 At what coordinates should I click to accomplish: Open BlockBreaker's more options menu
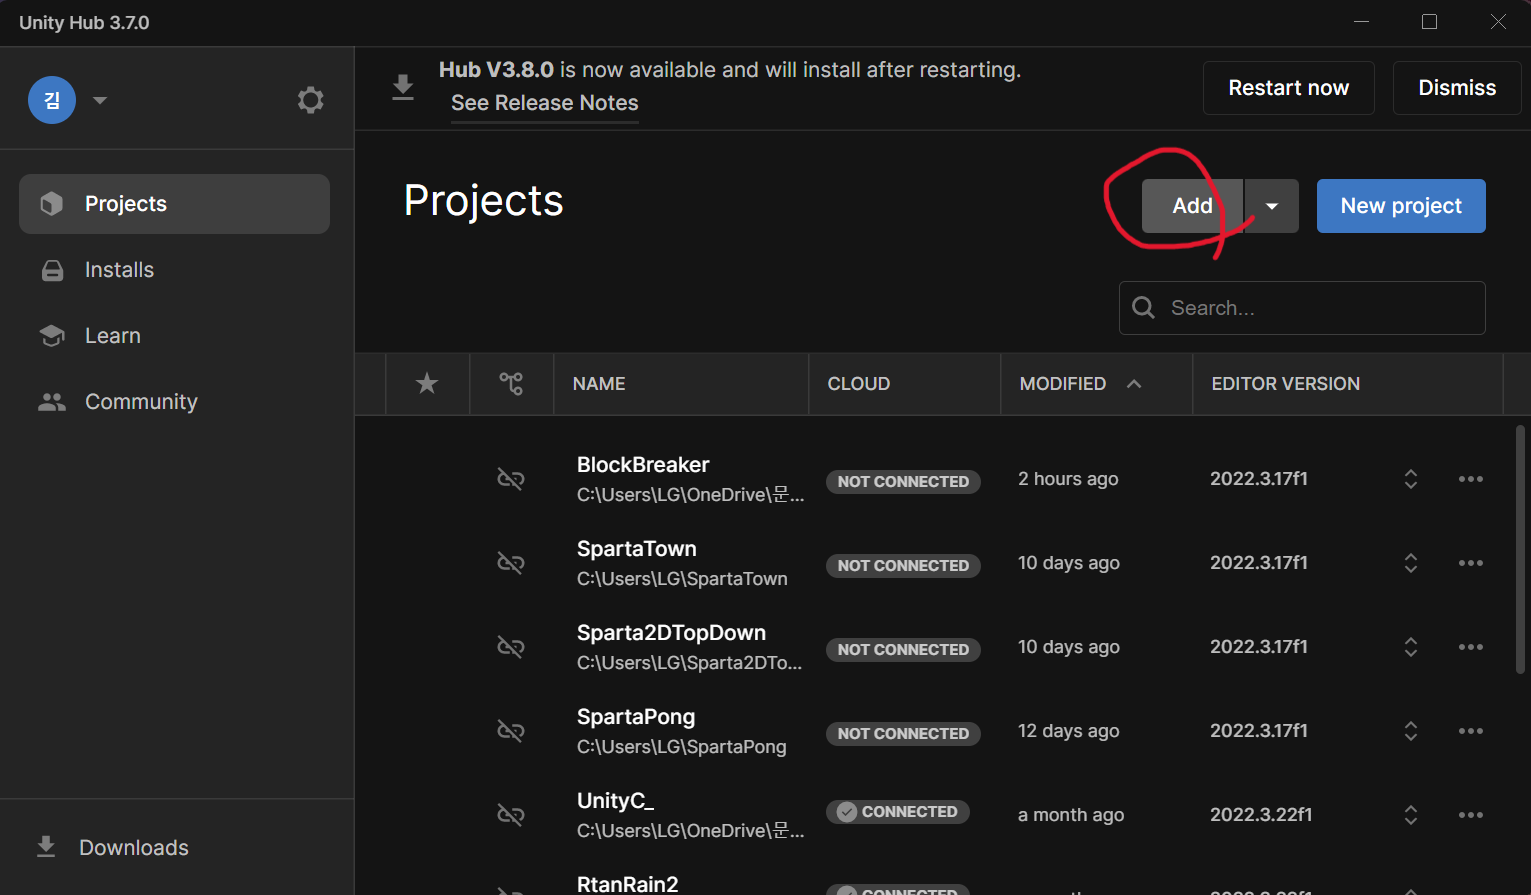pos(1471,479)
